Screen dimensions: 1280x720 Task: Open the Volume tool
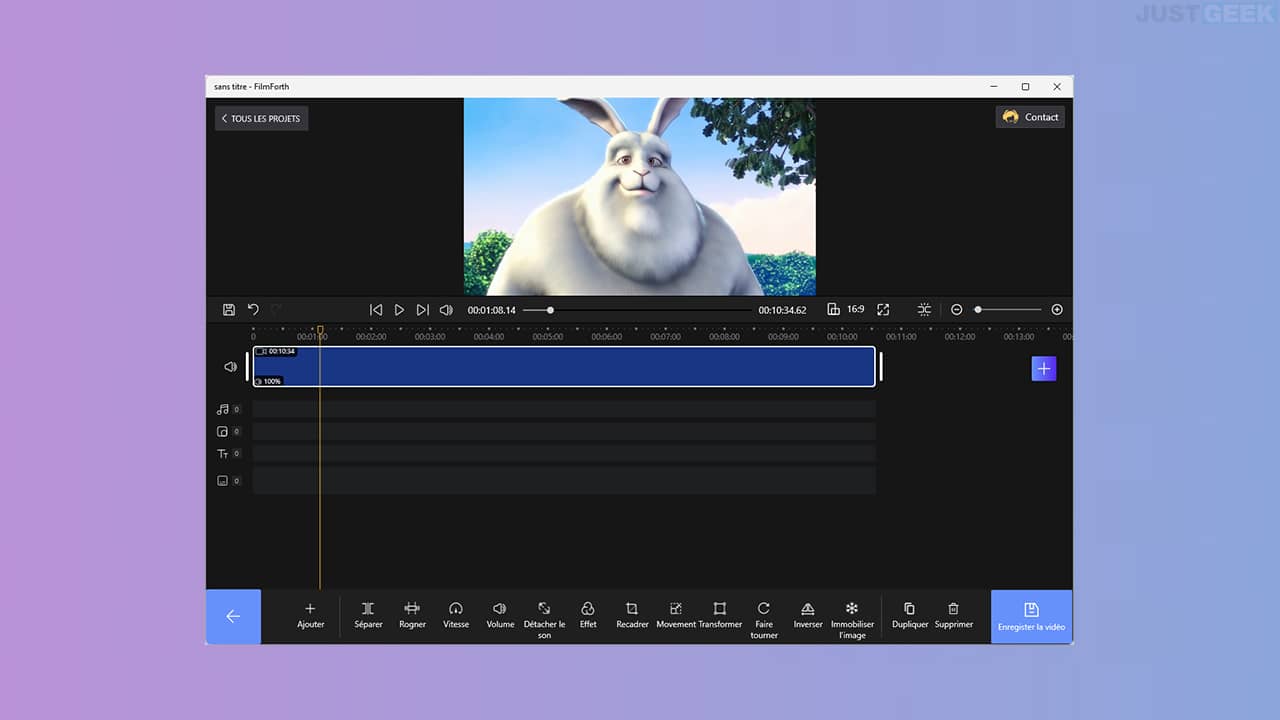(500, 615)
